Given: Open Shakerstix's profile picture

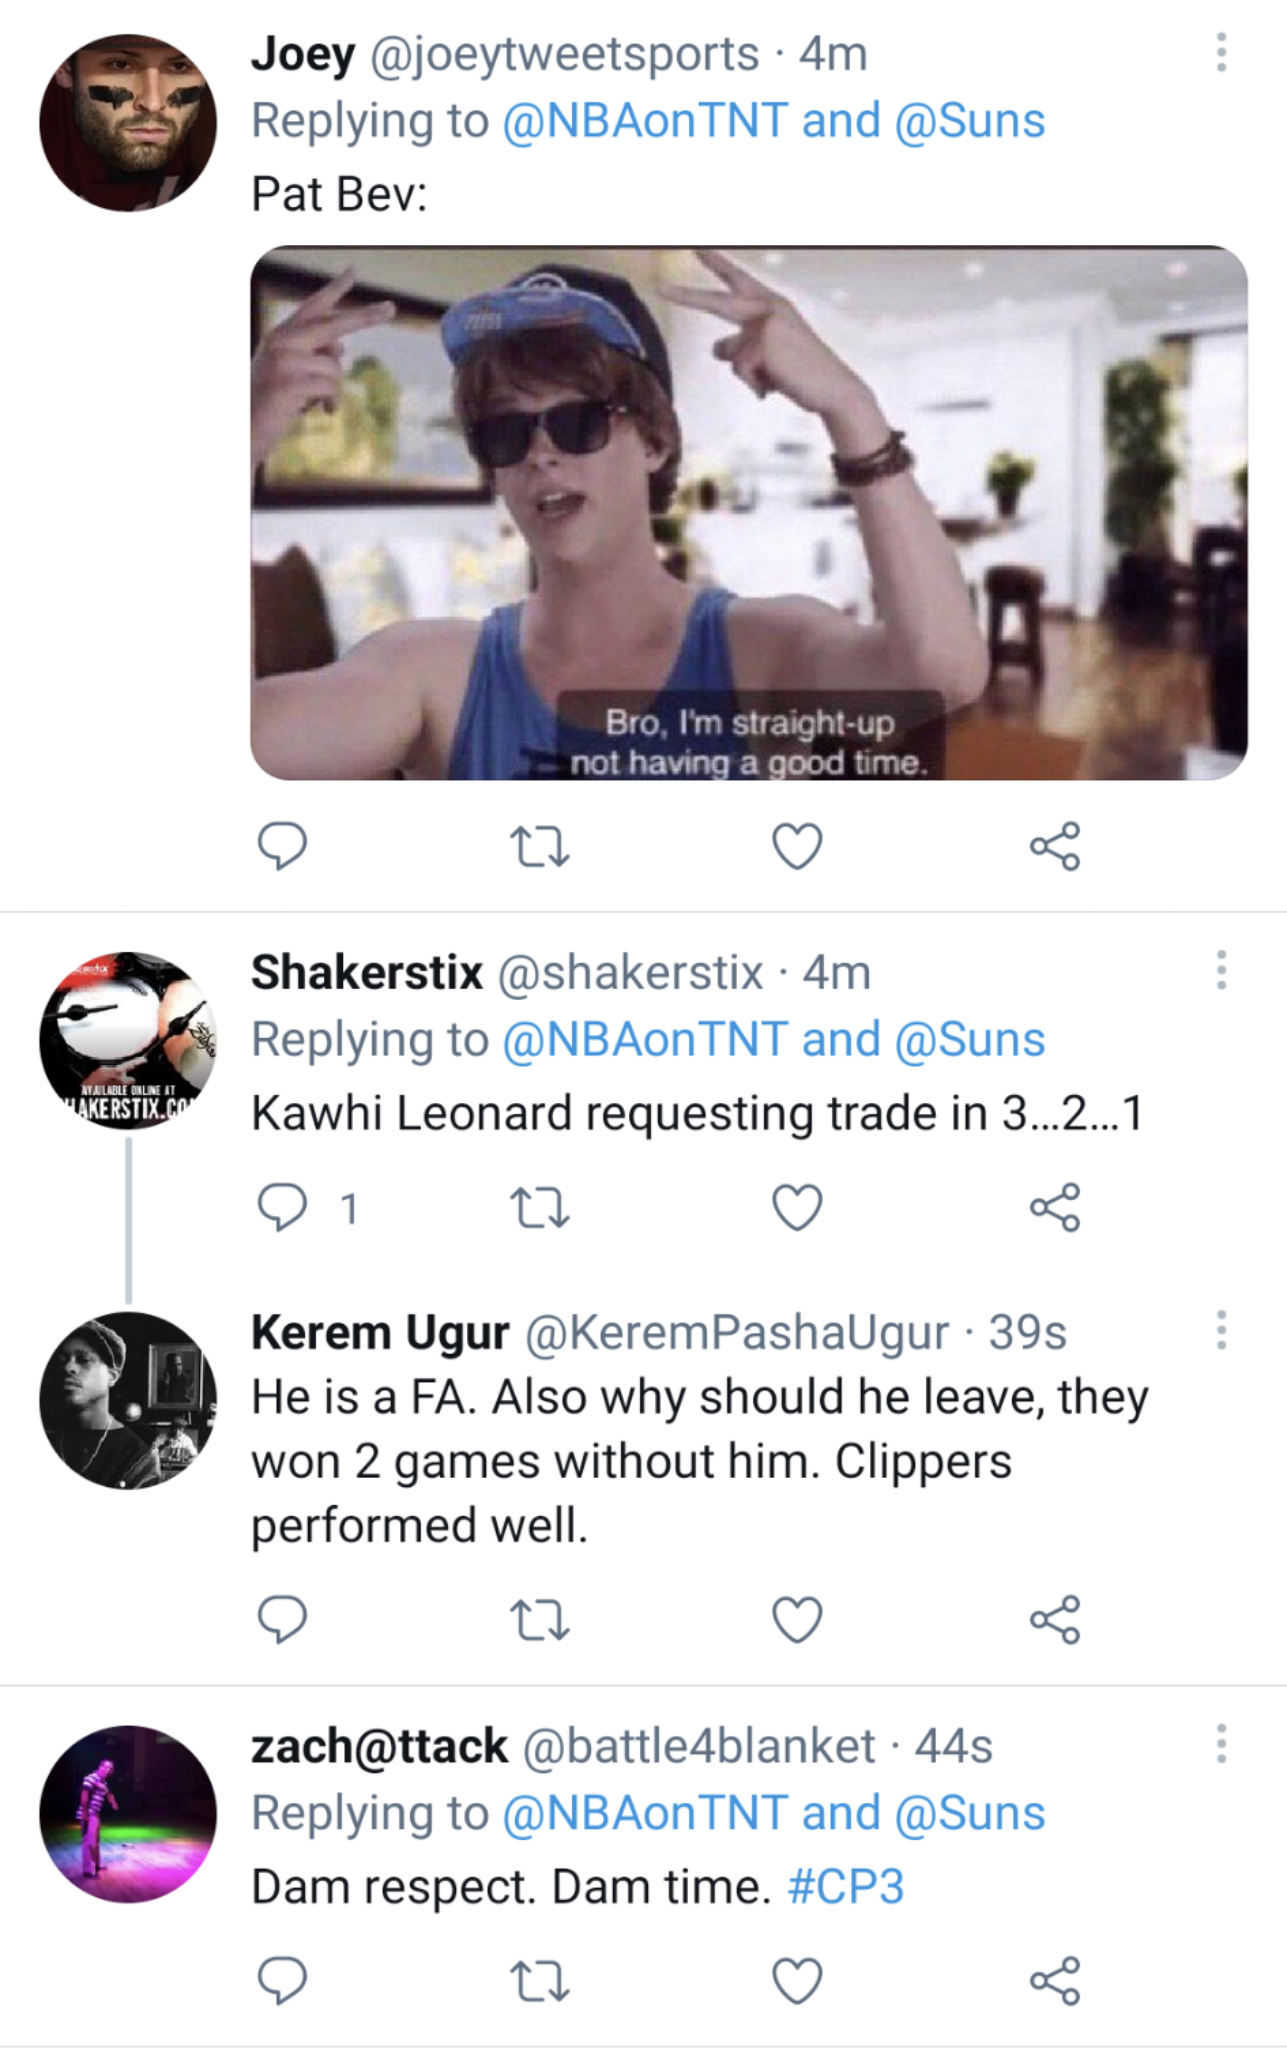Looking at the screenshot, I should pos(128,1040).
